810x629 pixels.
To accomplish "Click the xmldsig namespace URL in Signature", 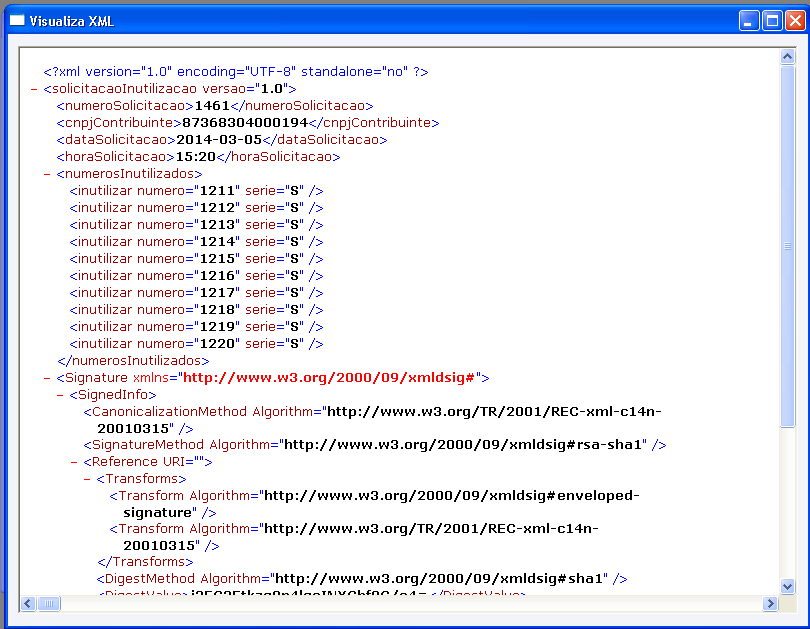I will pos(329,378).
